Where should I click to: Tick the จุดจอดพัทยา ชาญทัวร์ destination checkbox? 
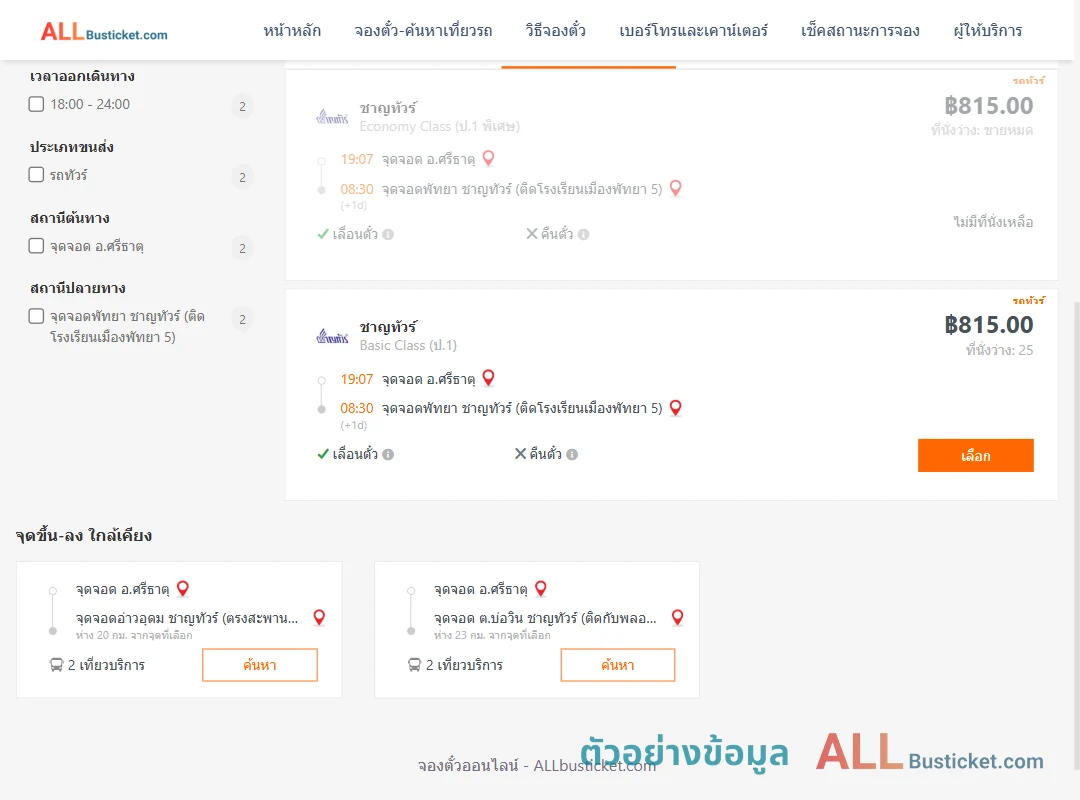click(37, 316)
